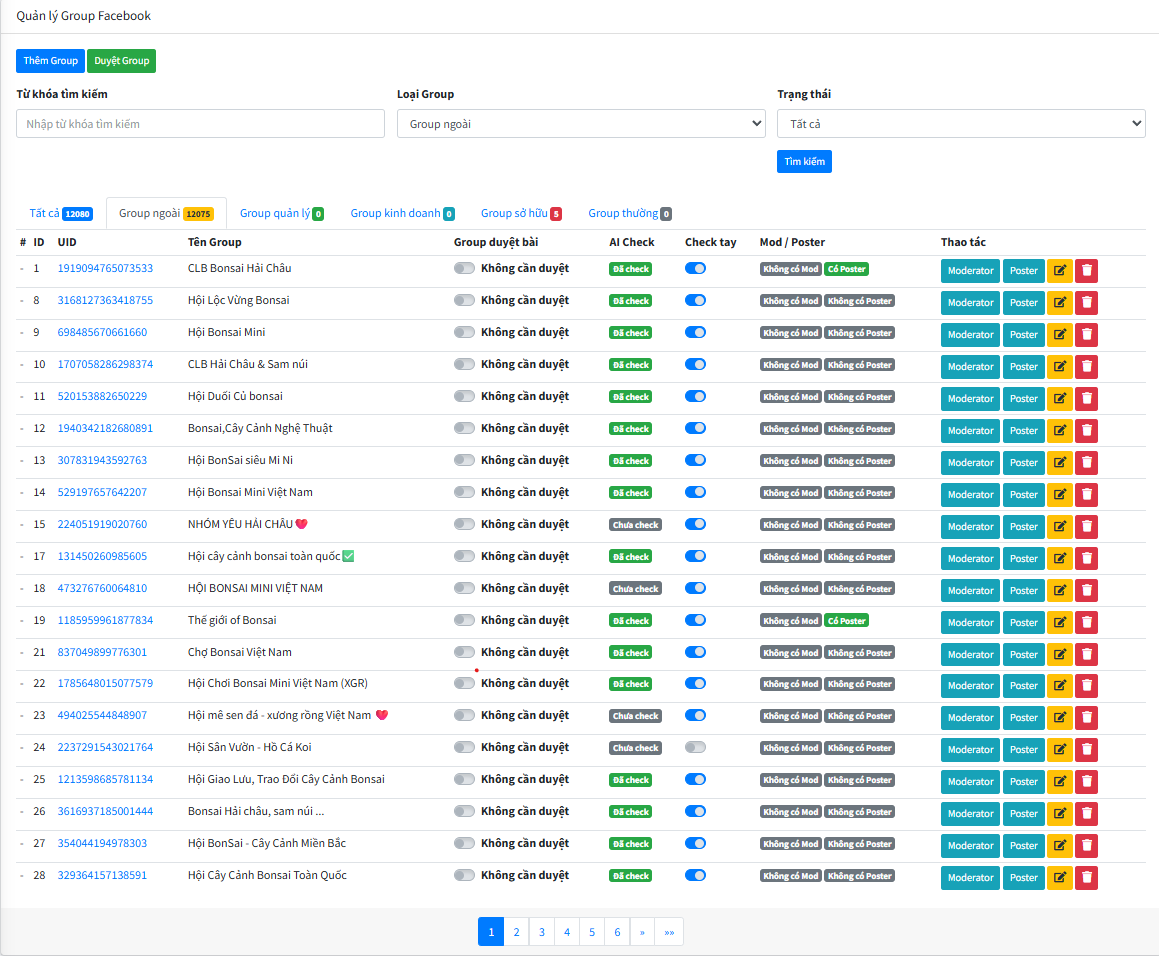1159x956 pixels.
Task: Go to page 6
Action: pos(617,932)
